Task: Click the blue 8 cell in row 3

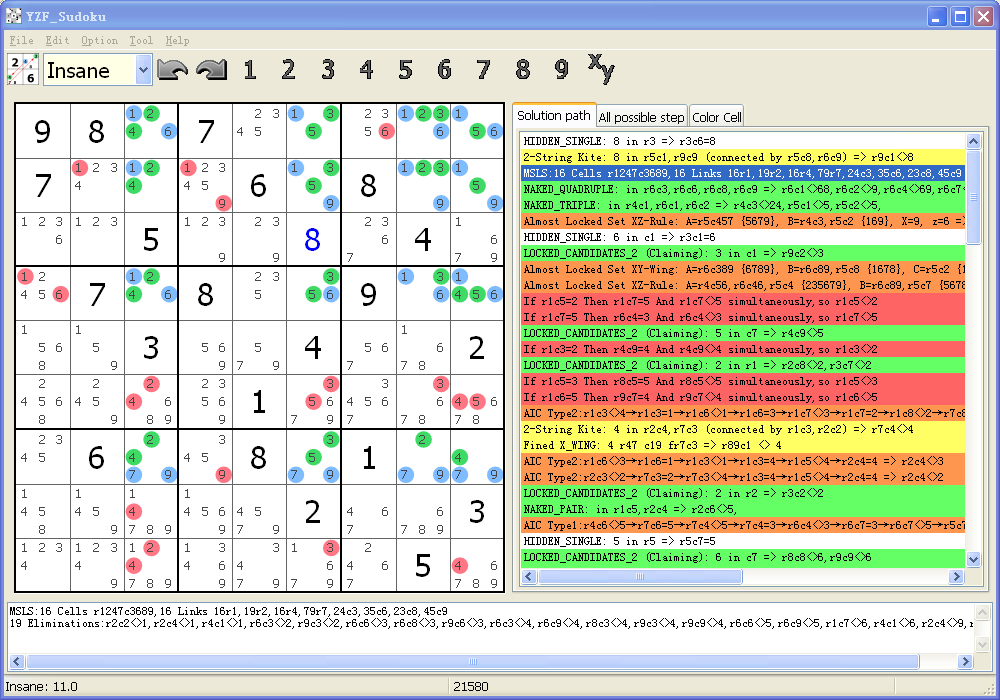Action: pos(312,240)
